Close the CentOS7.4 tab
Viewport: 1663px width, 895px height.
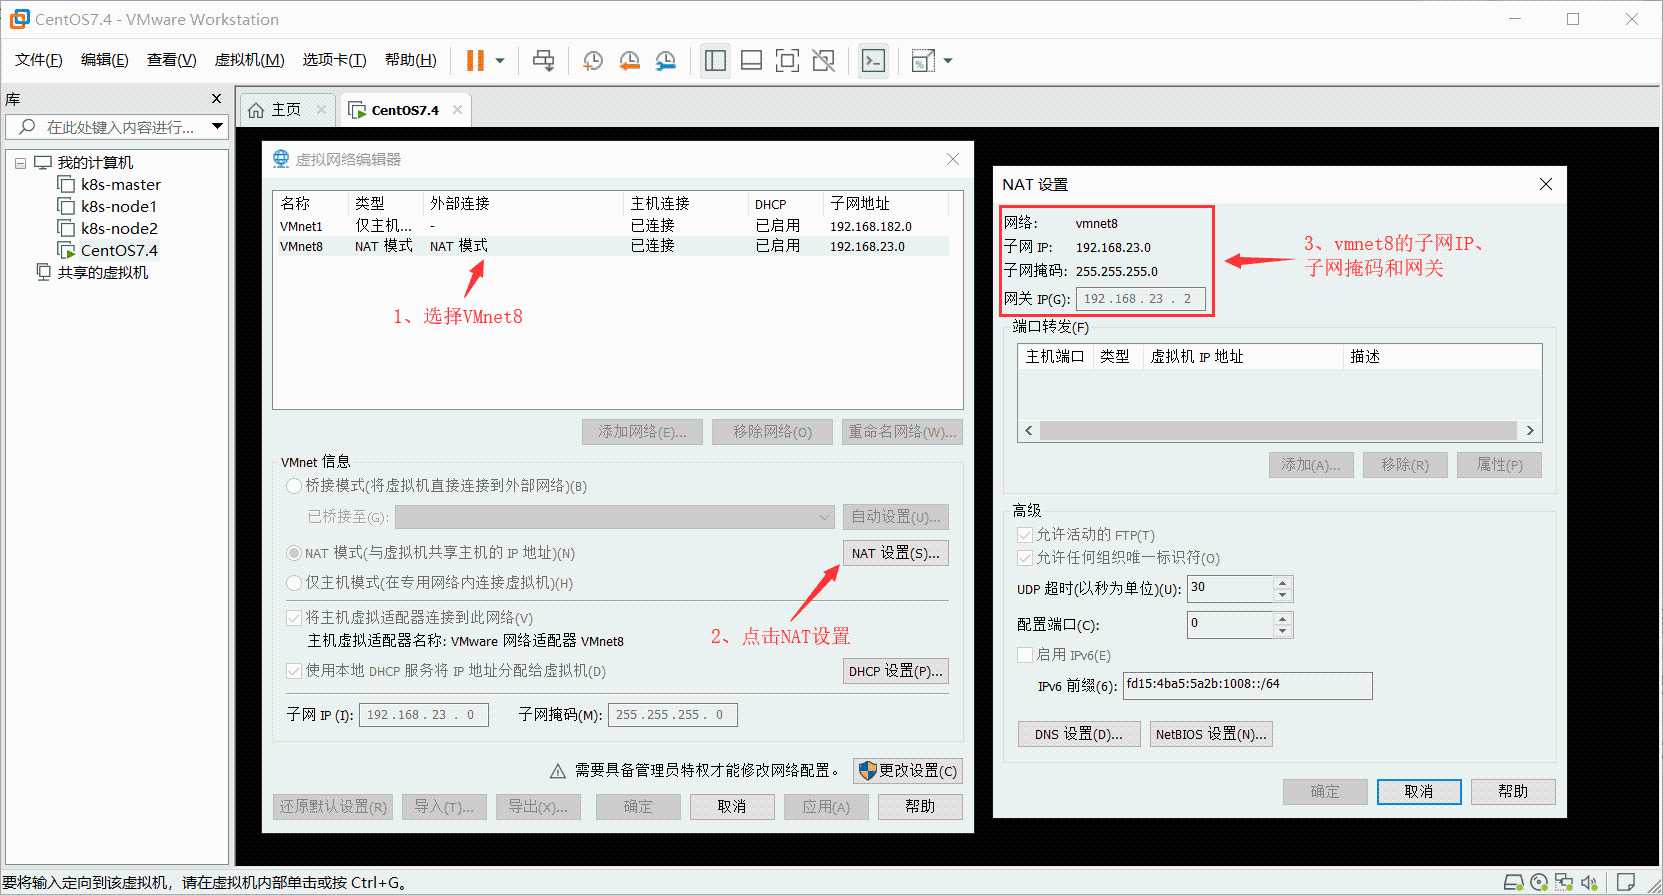click(457, 110)
